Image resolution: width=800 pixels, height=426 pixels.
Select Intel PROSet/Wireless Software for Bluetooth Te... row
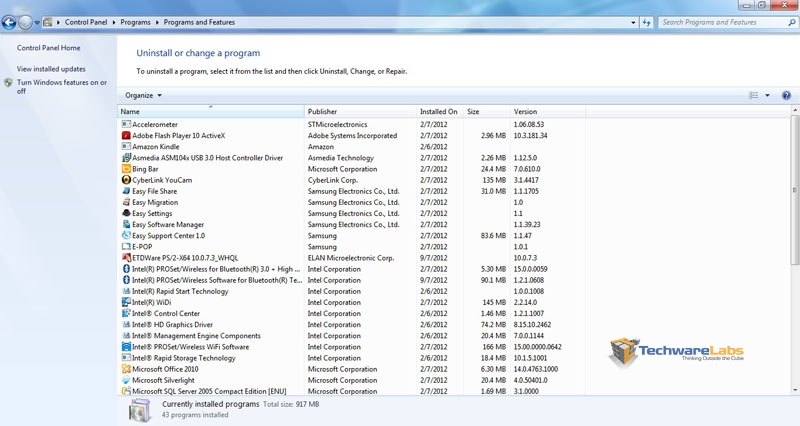pyautogui.click(x=352, y=280)
